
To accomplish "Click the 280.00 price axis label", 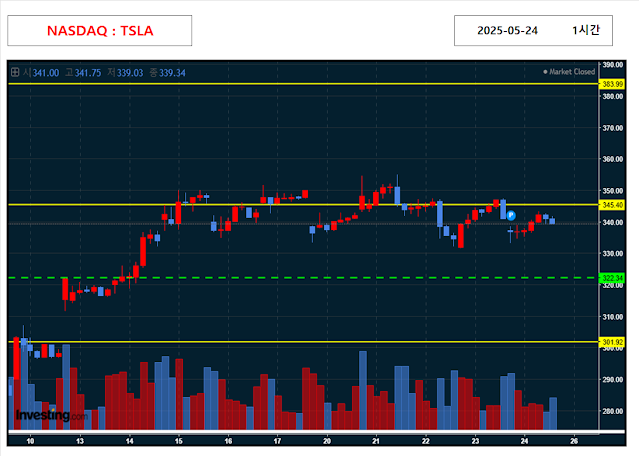I will (x=613, y=411).
